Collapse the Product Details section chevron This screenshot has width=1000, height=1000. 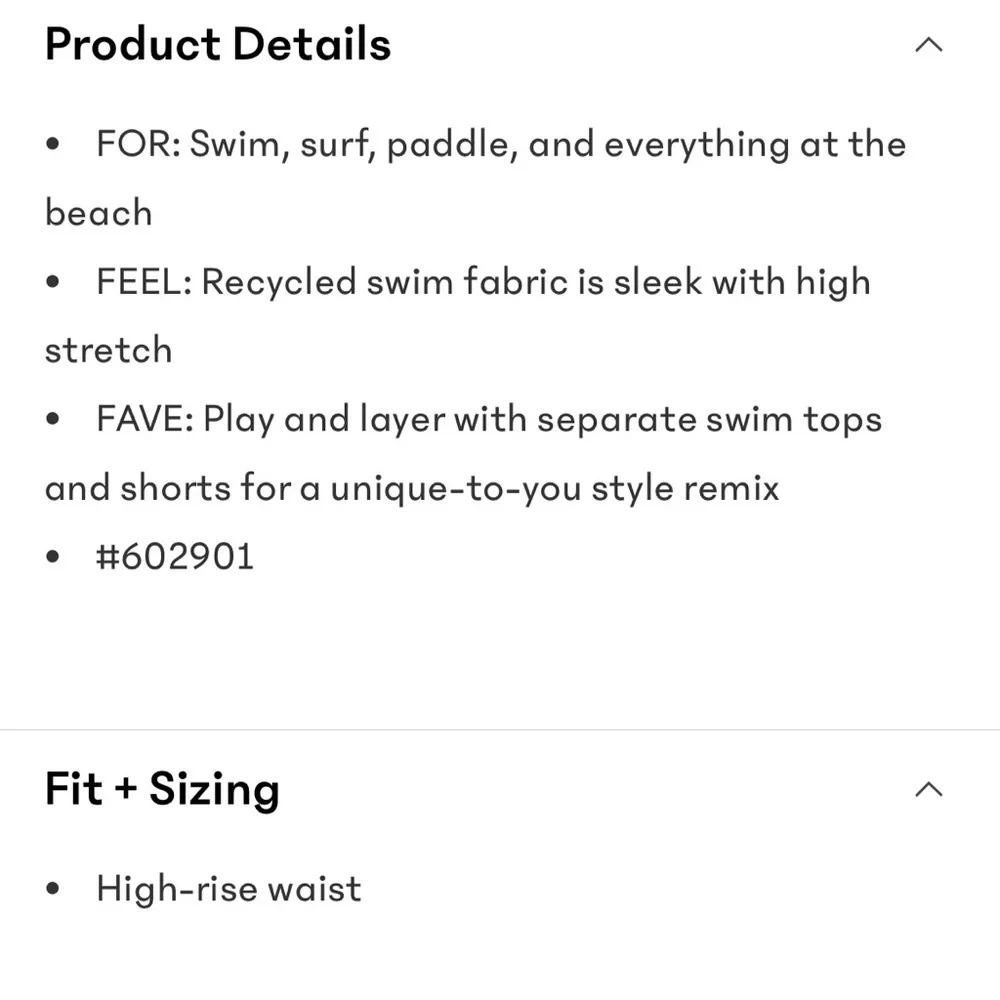929,45
